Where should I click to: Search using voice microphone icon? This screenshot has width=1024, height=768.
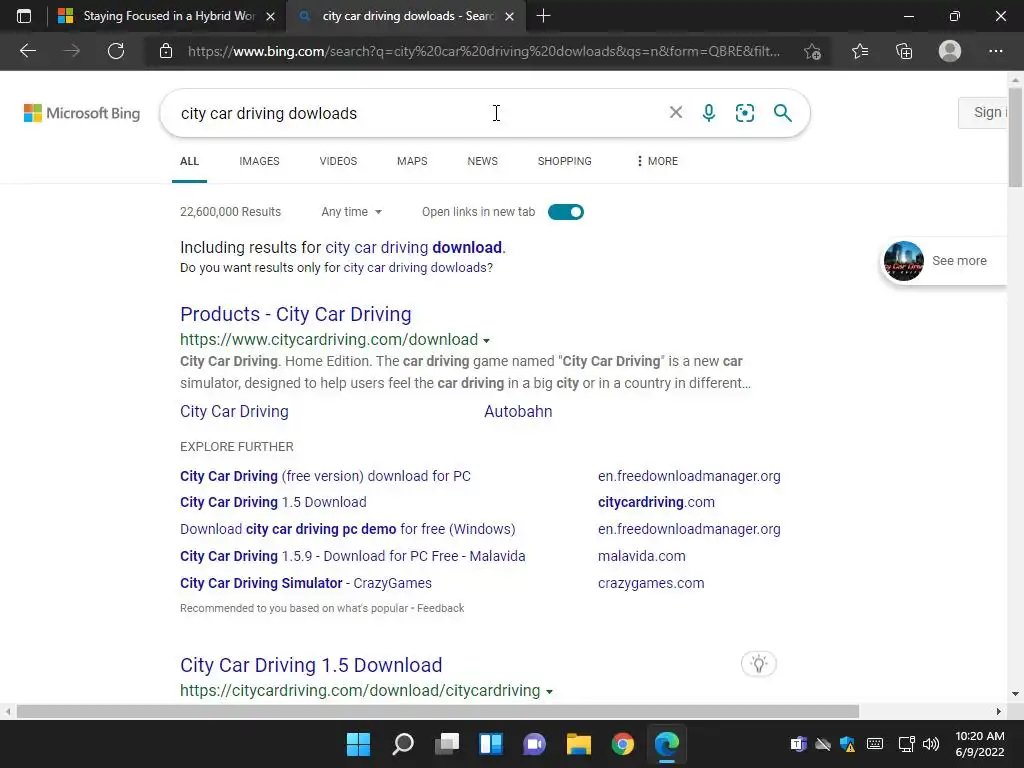pos(709,113)
